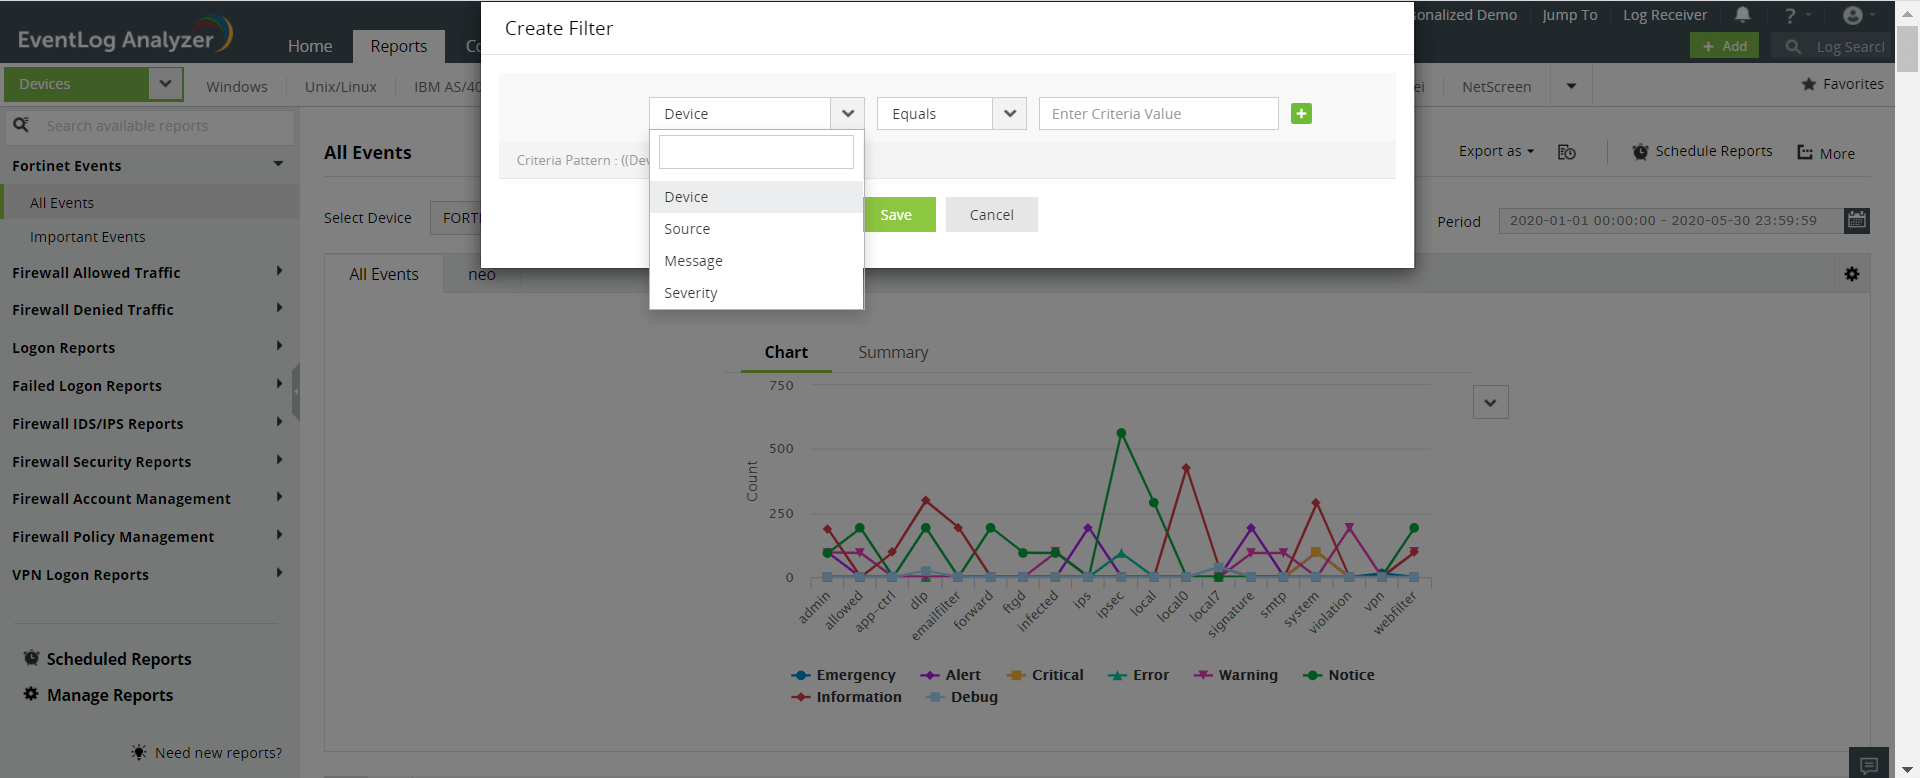Click the Favorites star
The height and width of the screenshot is (778, 1920).
1808,84
